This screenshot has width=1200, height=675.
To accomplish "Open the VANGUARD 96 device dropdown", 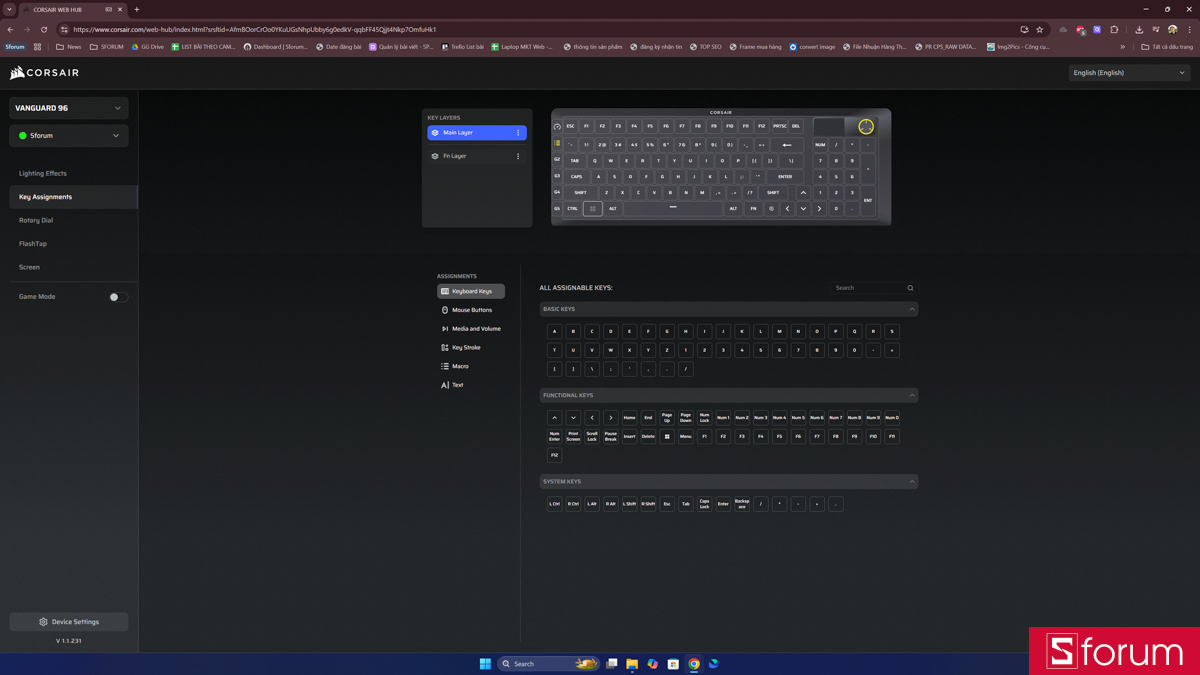I will 68,108.
